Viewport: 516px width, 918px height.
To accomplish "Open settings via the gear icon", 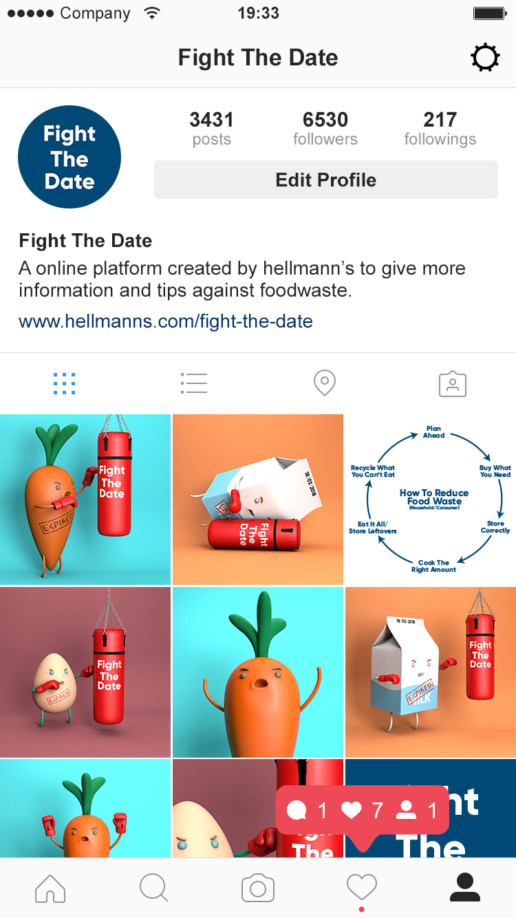I will (x=485, y=58).
